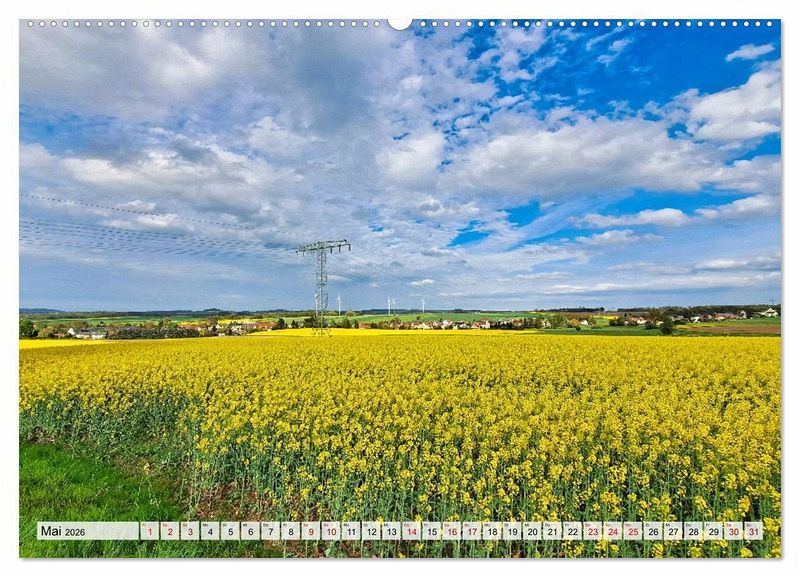Select day 19 in the calendar strip

click(x=512, y=531)
